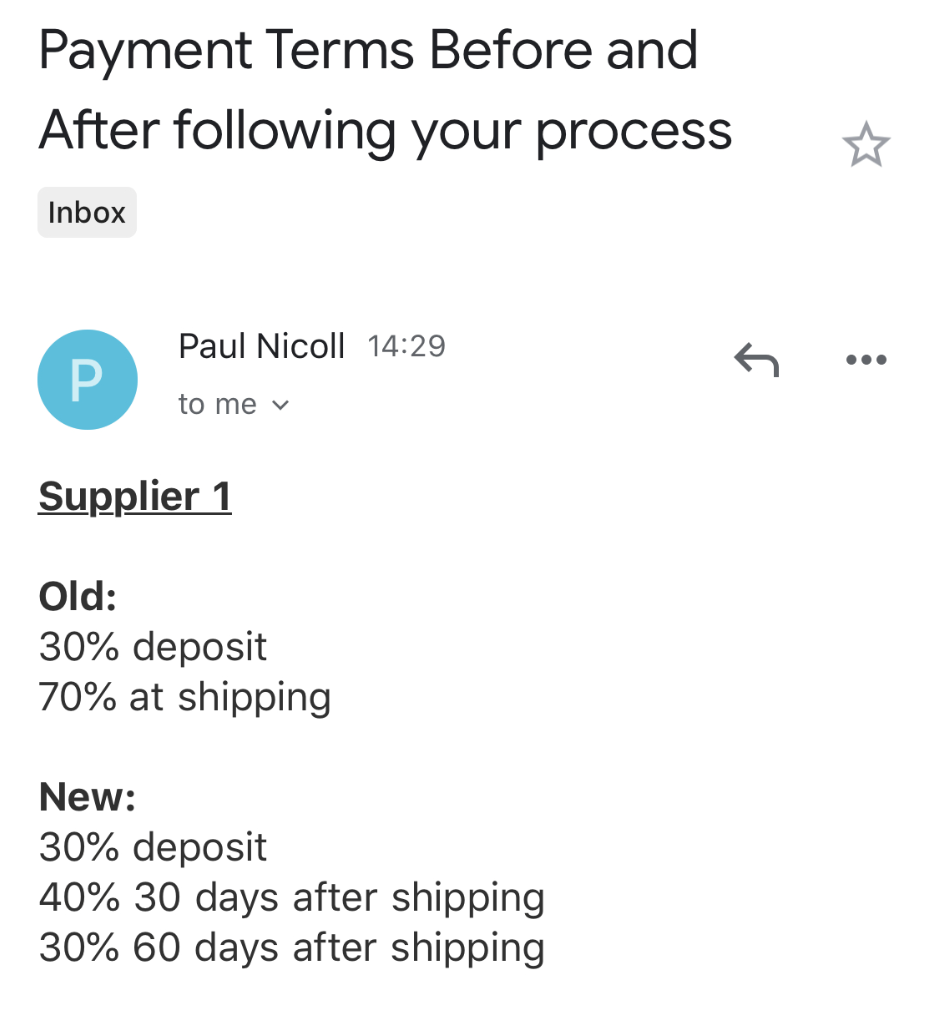Click the email subject line
Viewport: 932px width, 1016px height.
pos(385,90)
